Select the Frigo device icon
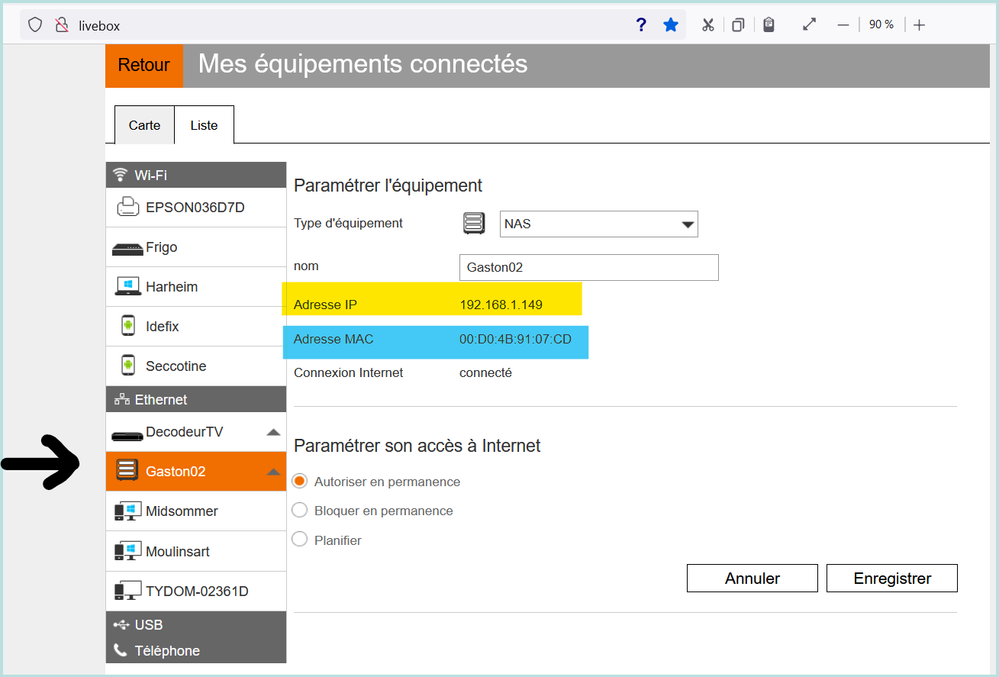Screen dimensions: 999x677 (x=127, y=248)
